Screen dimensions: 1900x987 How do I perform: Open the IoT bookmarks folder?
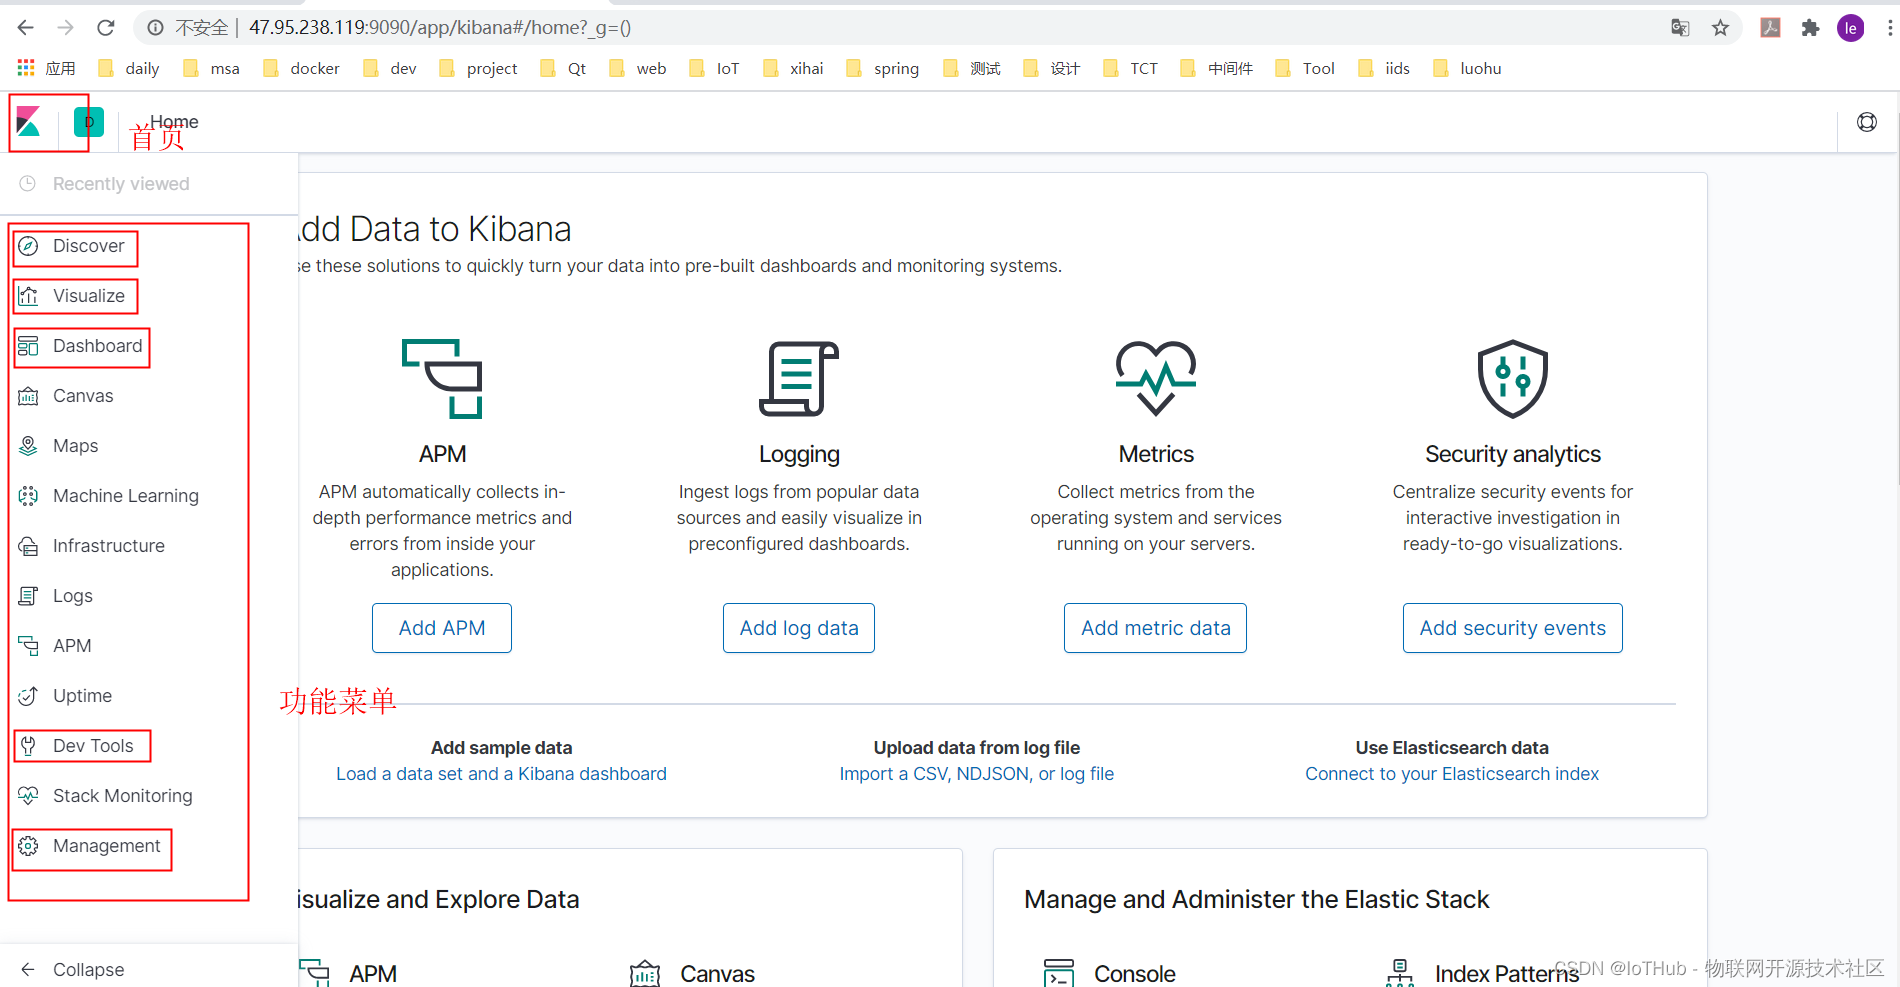(714, 68)
